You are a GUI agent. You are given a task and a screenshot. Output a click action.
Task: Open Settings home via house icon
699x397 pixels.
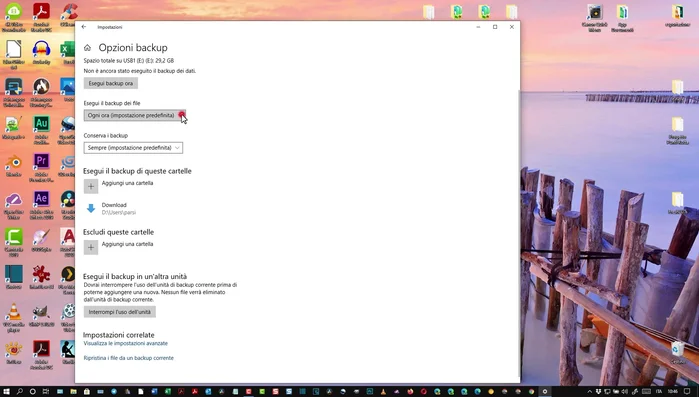(x=87, y=48)
